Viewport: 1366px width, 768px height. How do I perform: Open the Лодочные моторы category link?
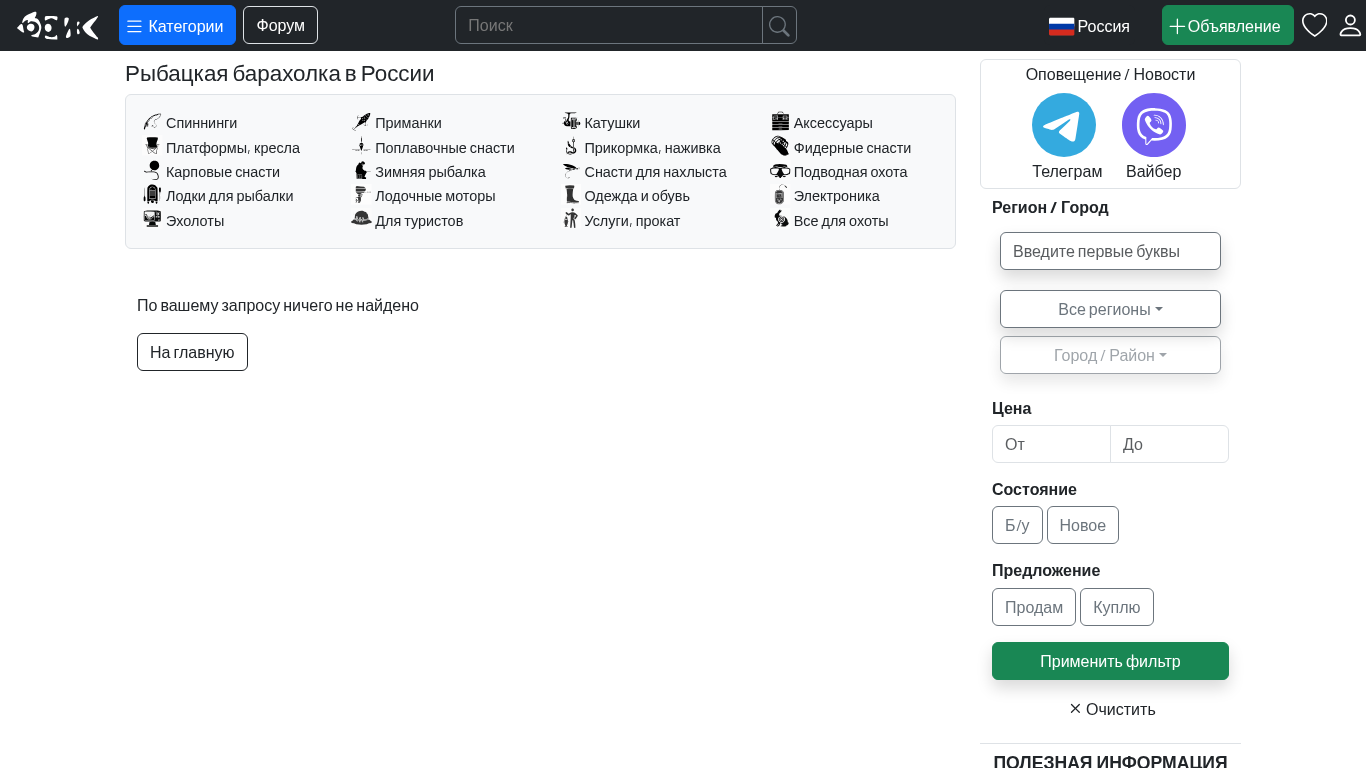(x=435, y=196)
